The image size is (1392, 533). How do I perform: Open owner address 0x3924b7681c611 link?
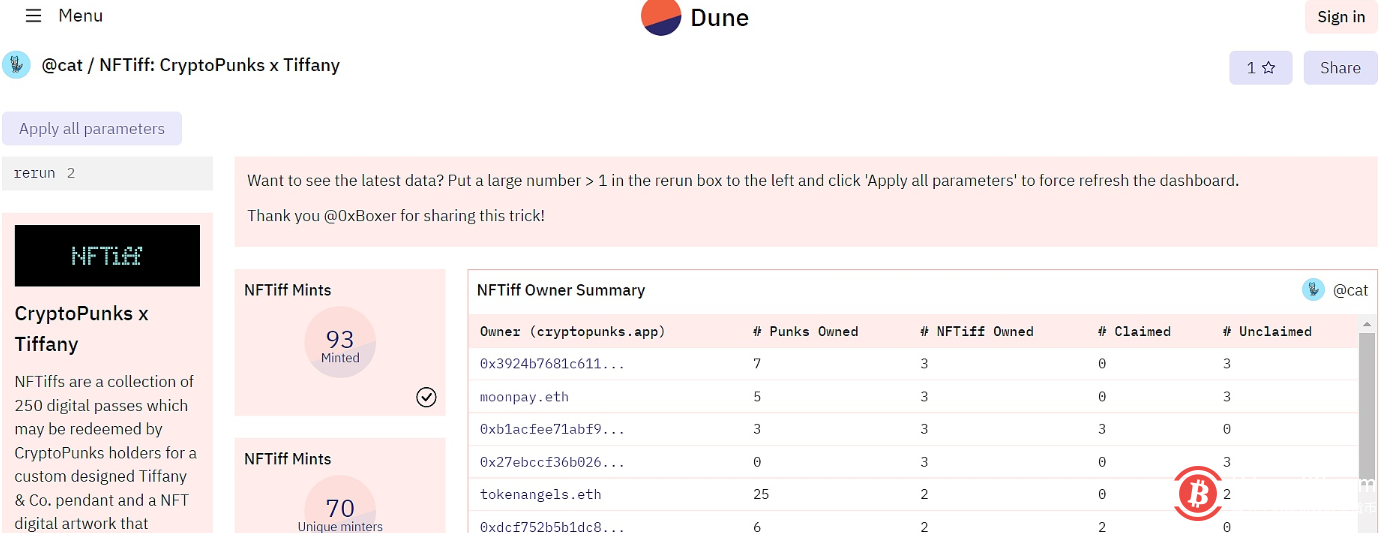coord(552,364)
